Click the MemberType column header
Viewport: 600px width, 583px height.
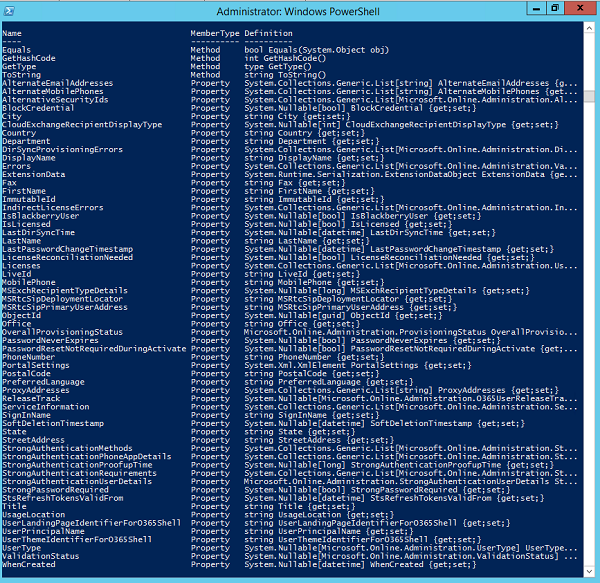[214, 33]
